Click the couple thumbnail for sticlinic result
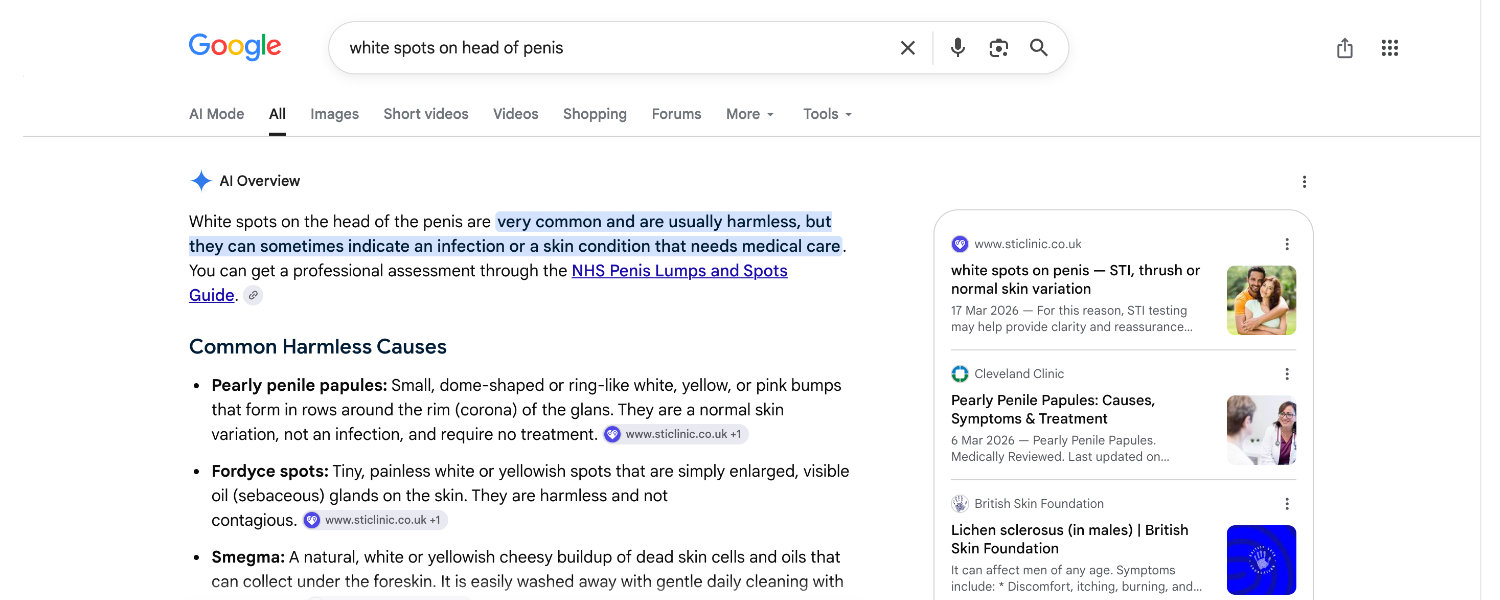This screenshot has width=1500, height=600. point(1261,300)
